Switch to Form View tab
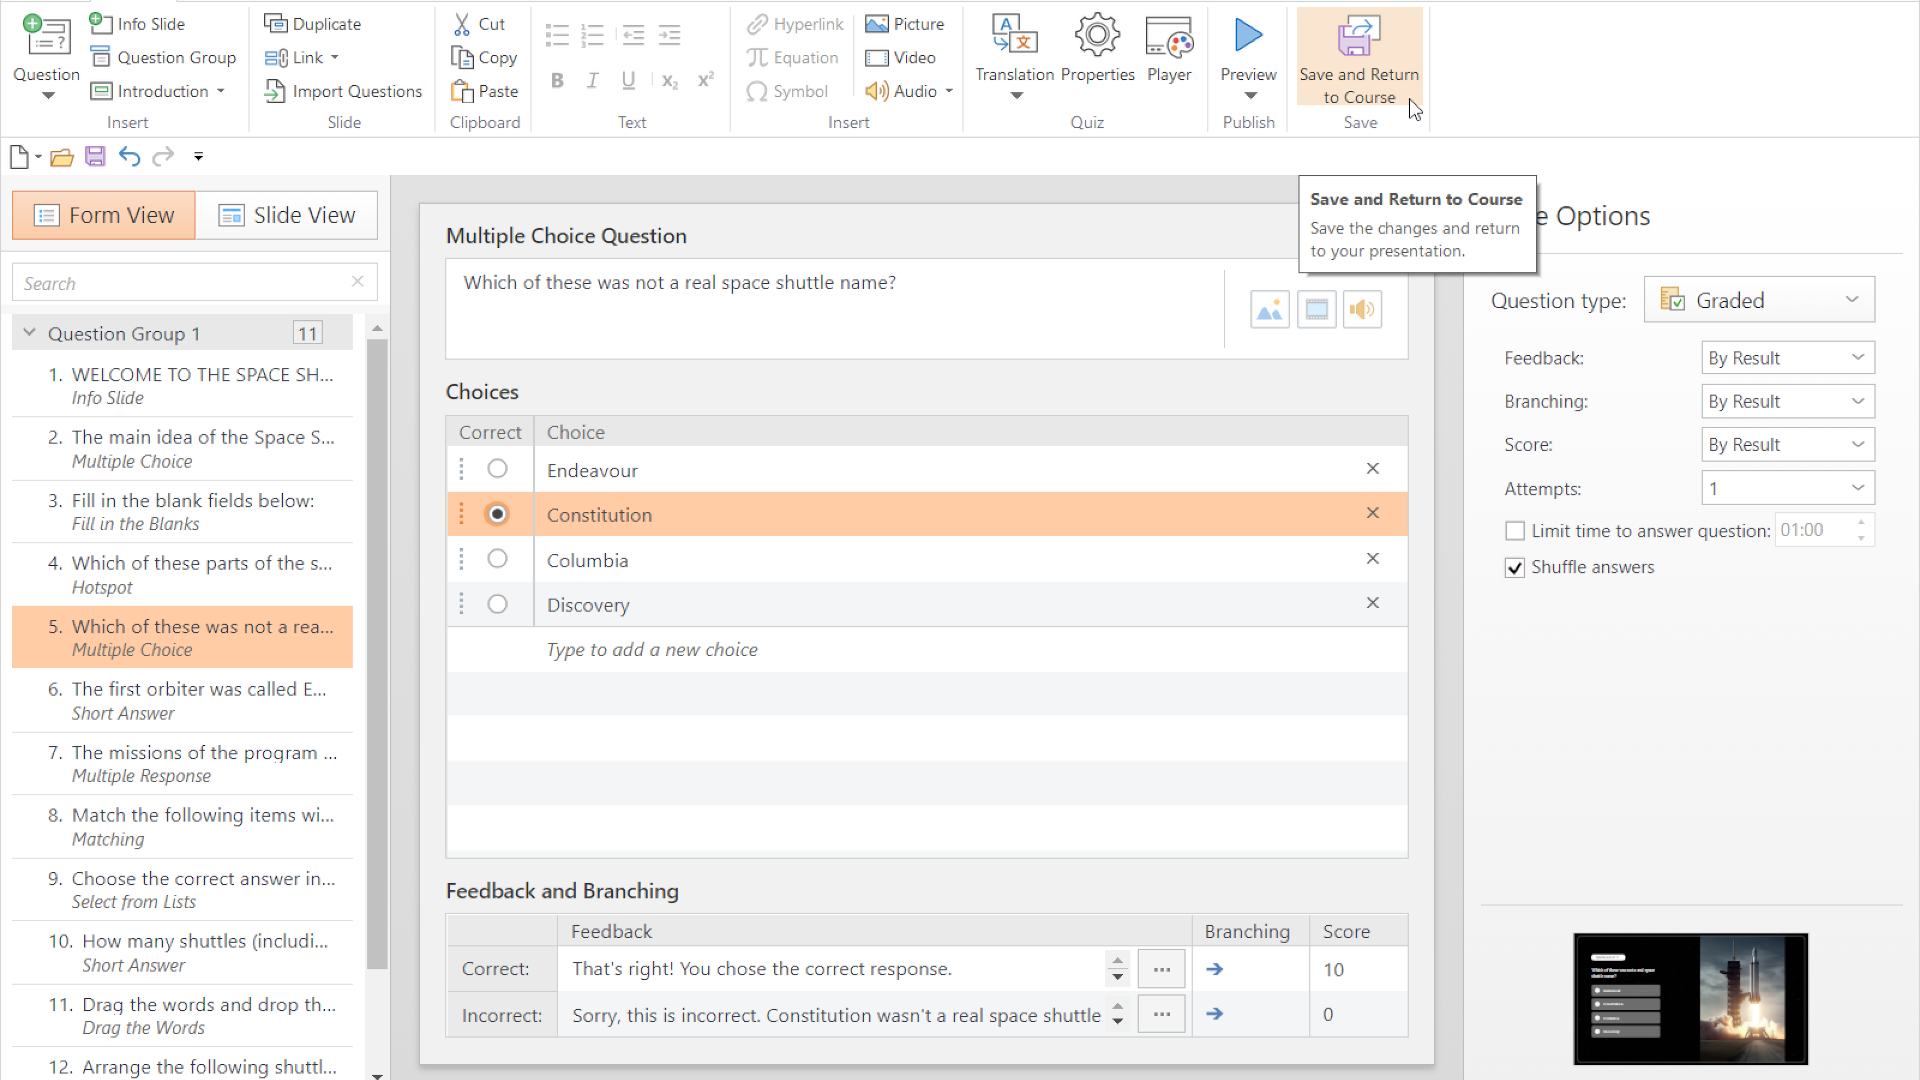 [104, 215]
